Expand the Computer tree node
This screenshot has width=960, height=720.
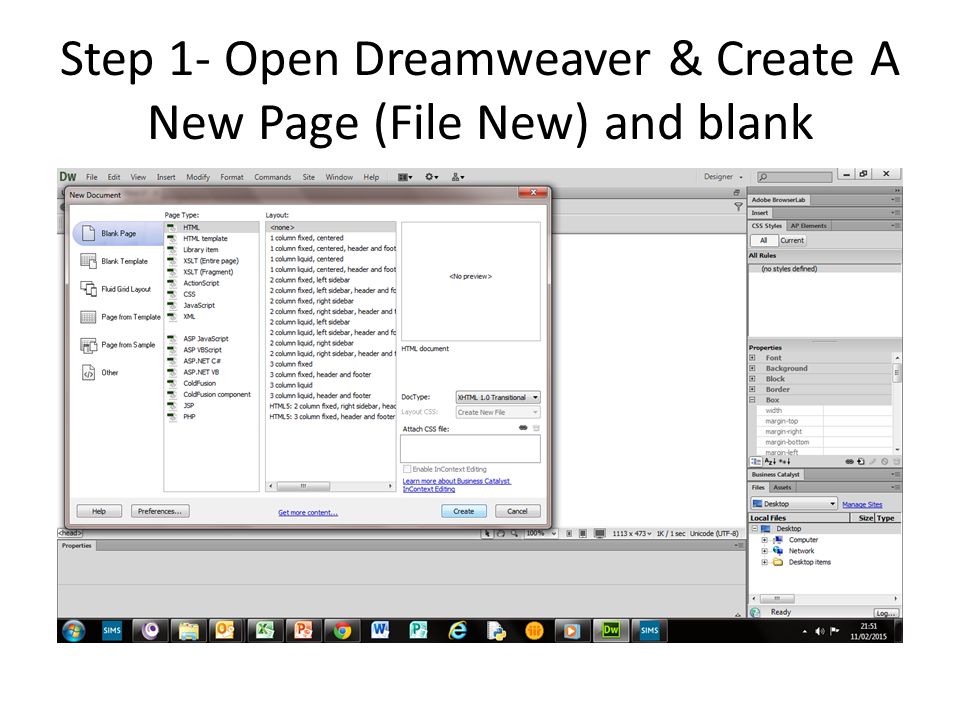pyautogui.click(x=765, y=540)
